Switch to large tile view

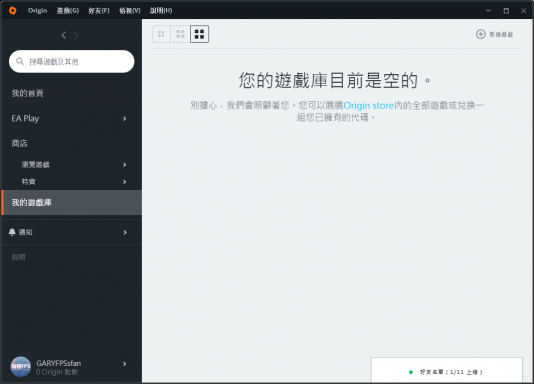pyautogui.click(x=200, y=34)
